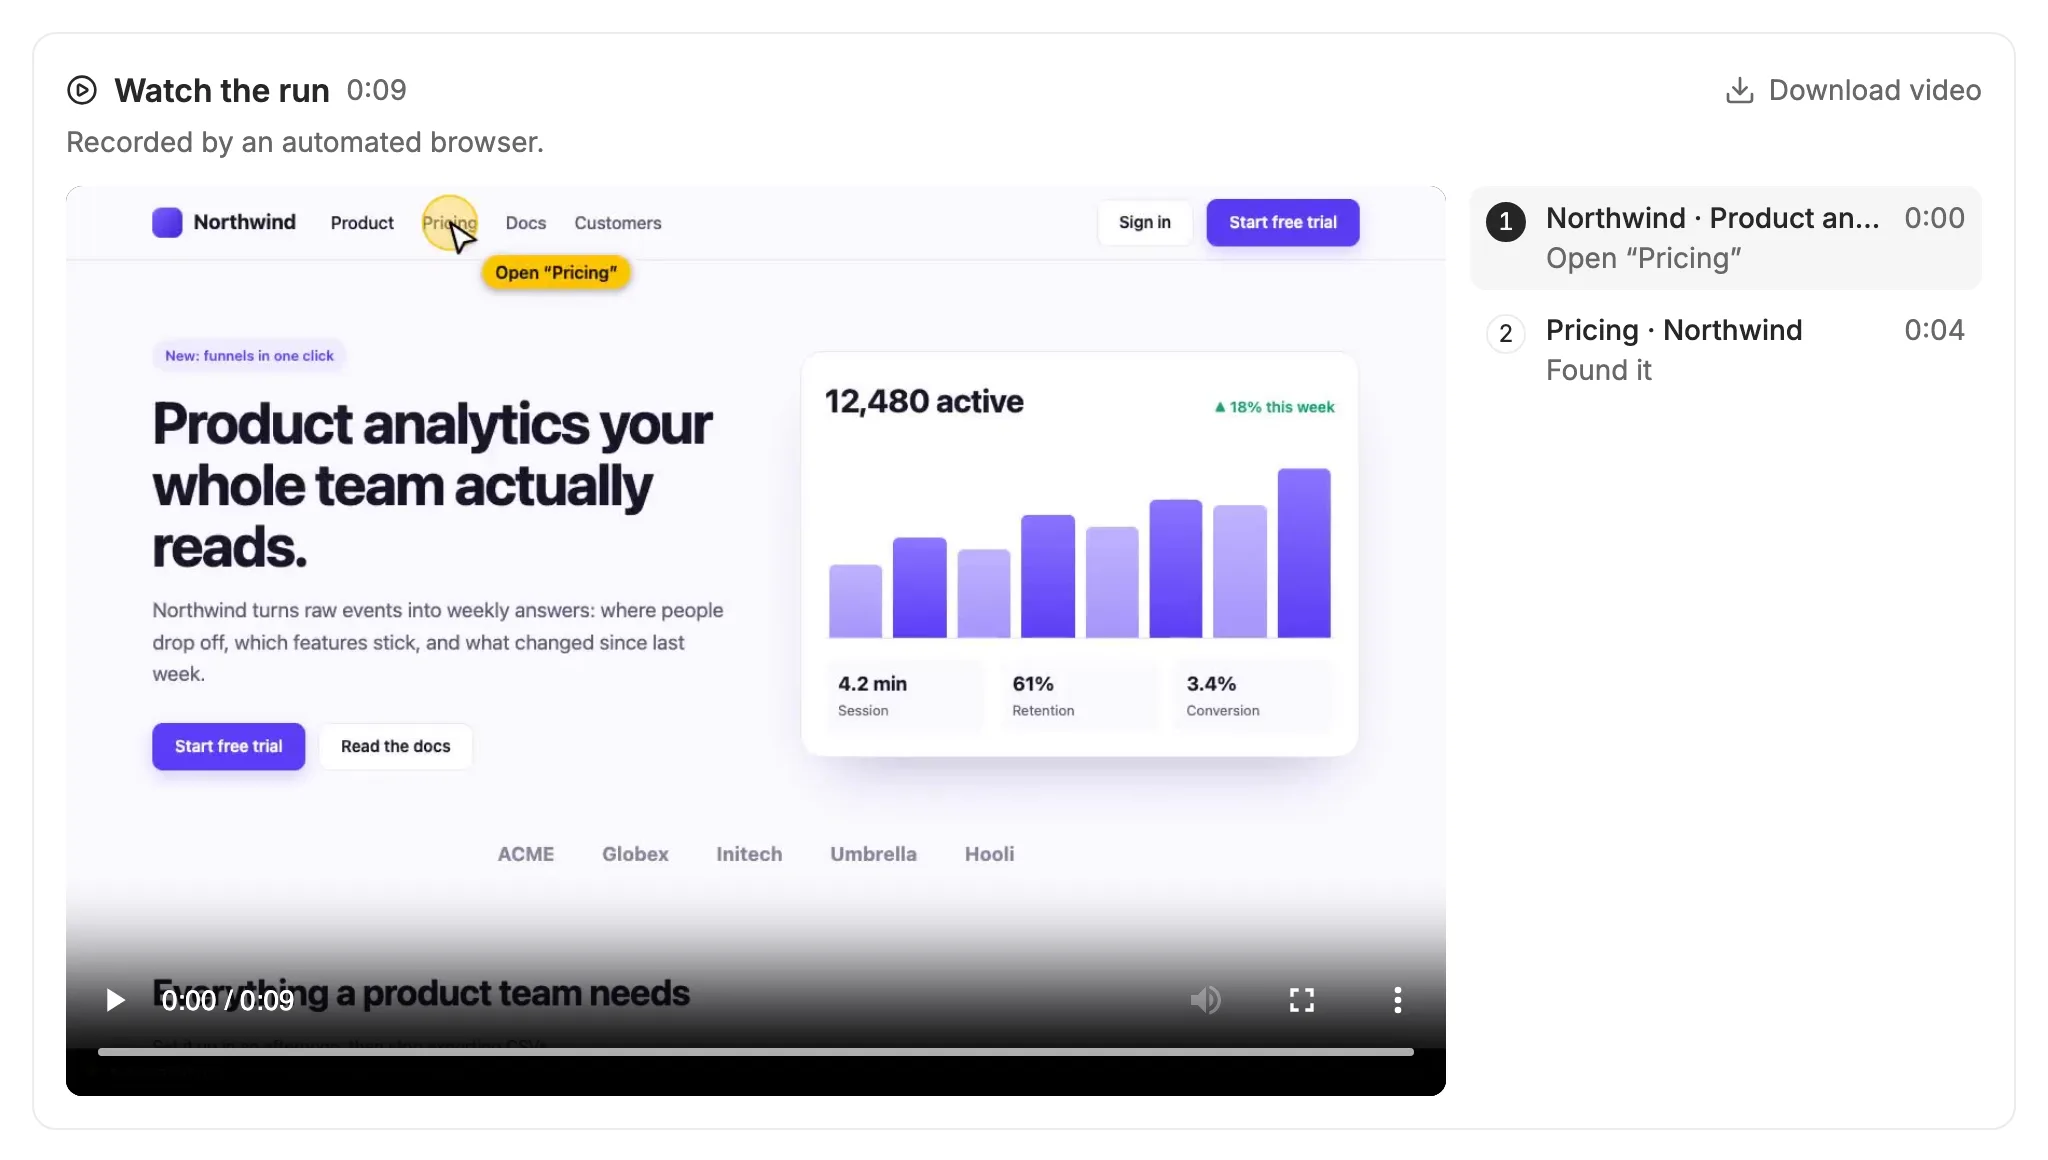The height and width of the screenshot is (1160, 2048).
Task: Open the Docs nav item
Action: coord(526,223)
